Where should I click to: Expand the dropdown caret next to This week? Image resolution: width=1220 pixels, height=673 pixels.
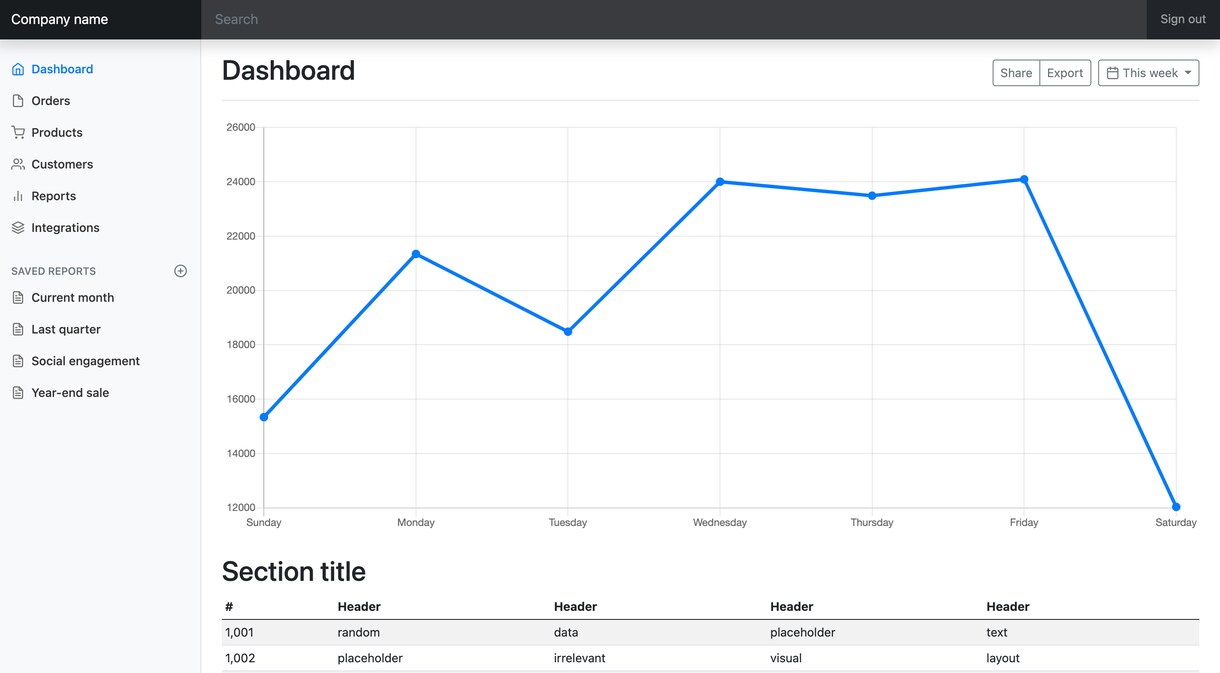pos(1188,73)
